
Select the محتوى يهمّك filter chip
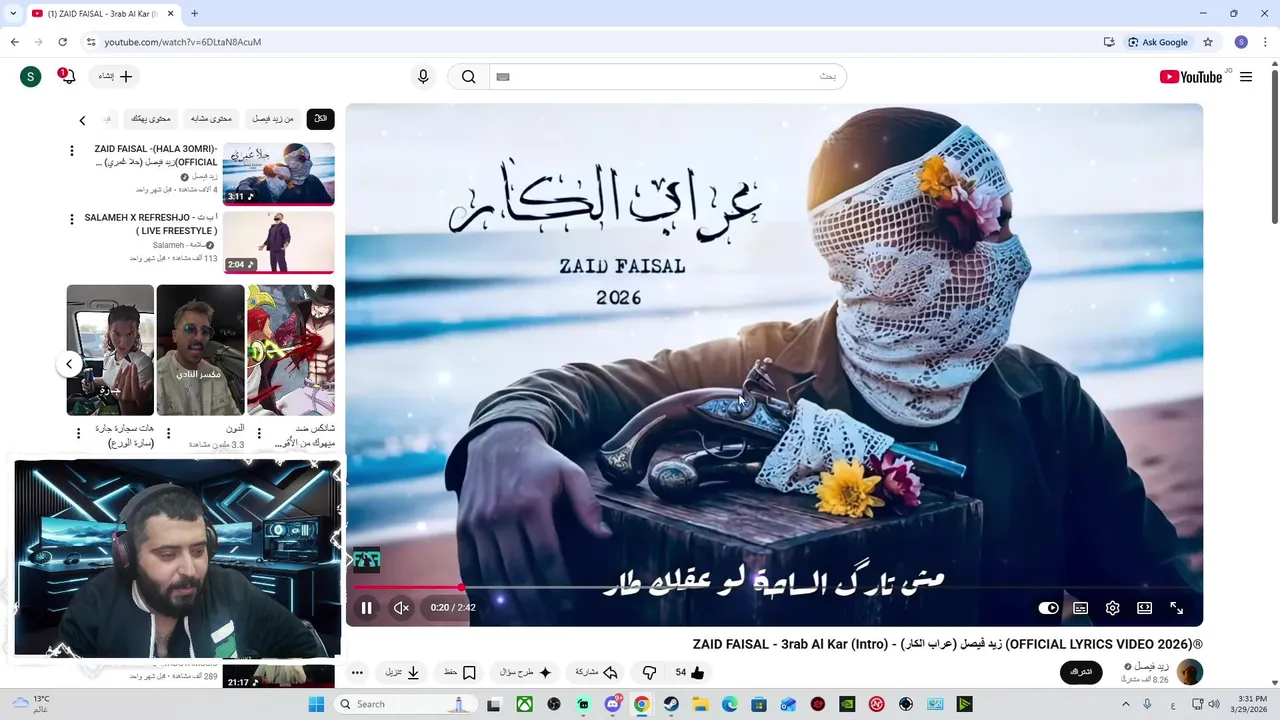tap(151, 119)
